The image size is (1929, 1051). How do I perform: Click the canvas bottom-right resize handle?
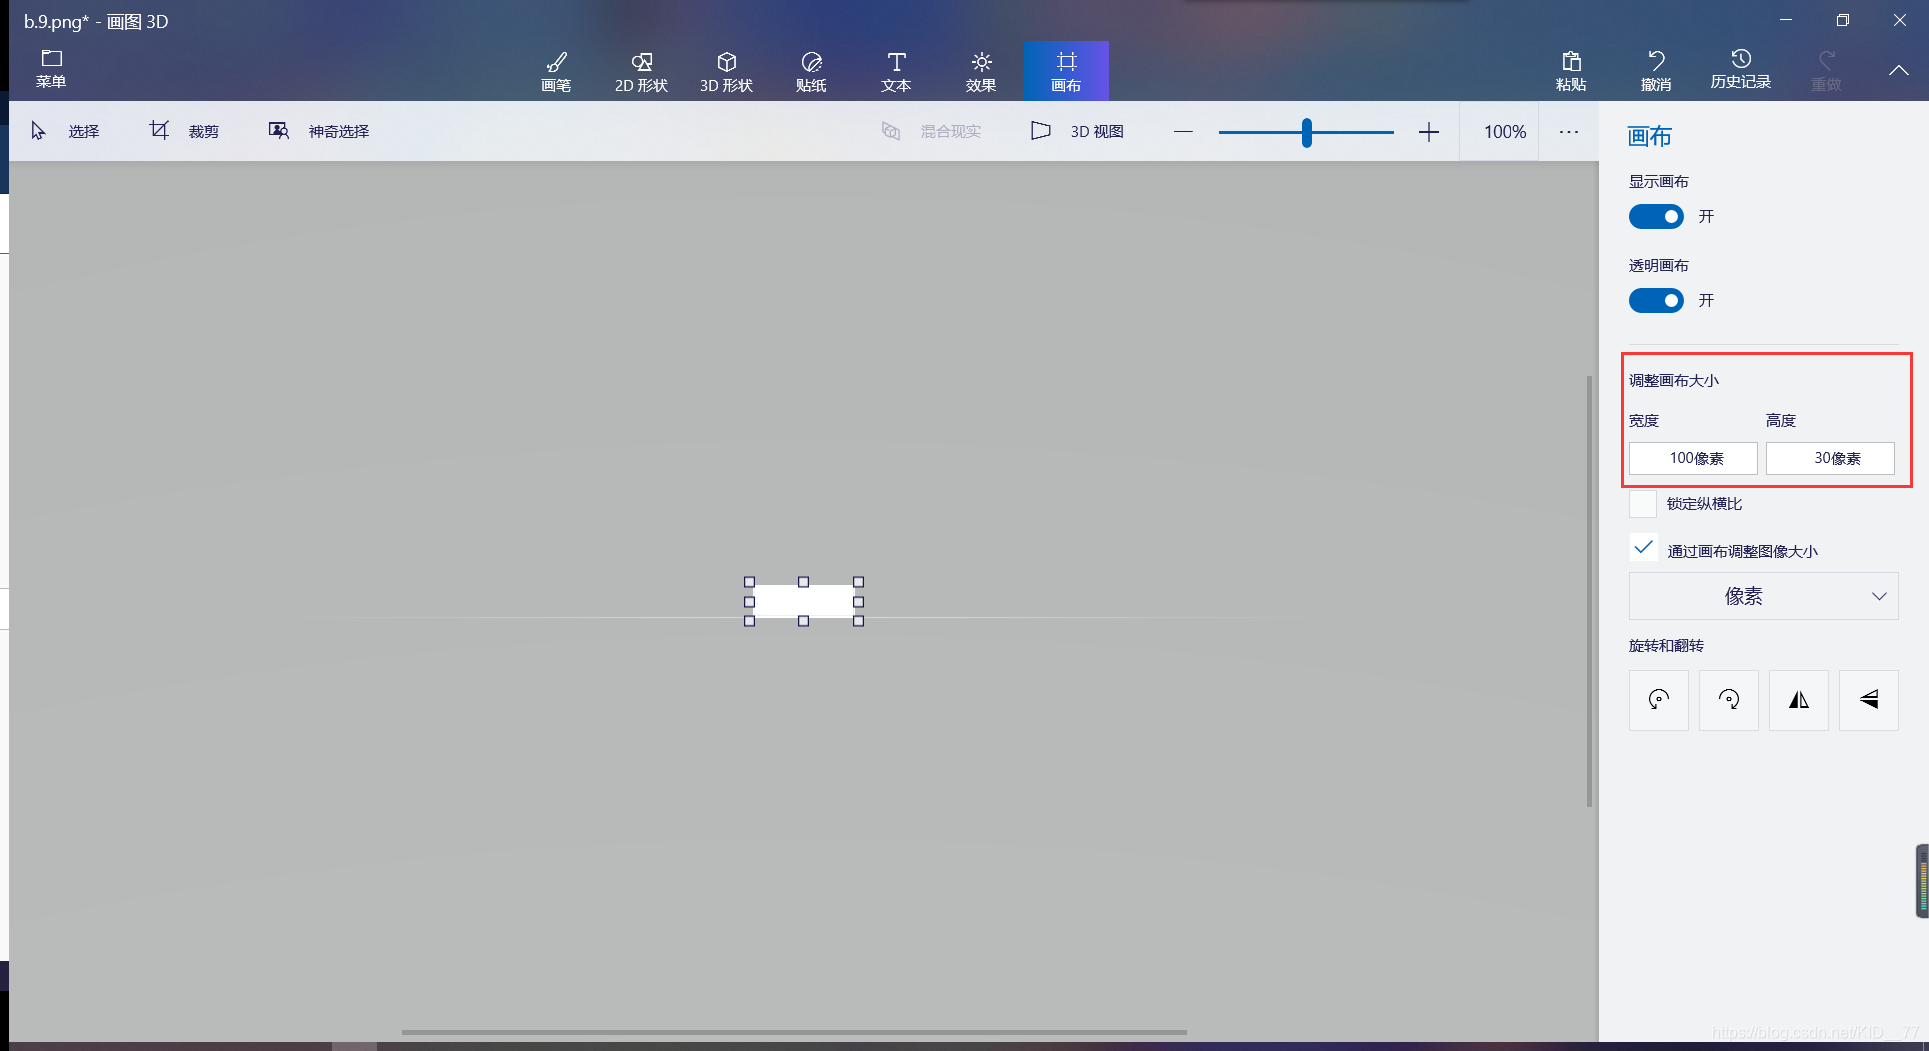(x=858, y=621)
